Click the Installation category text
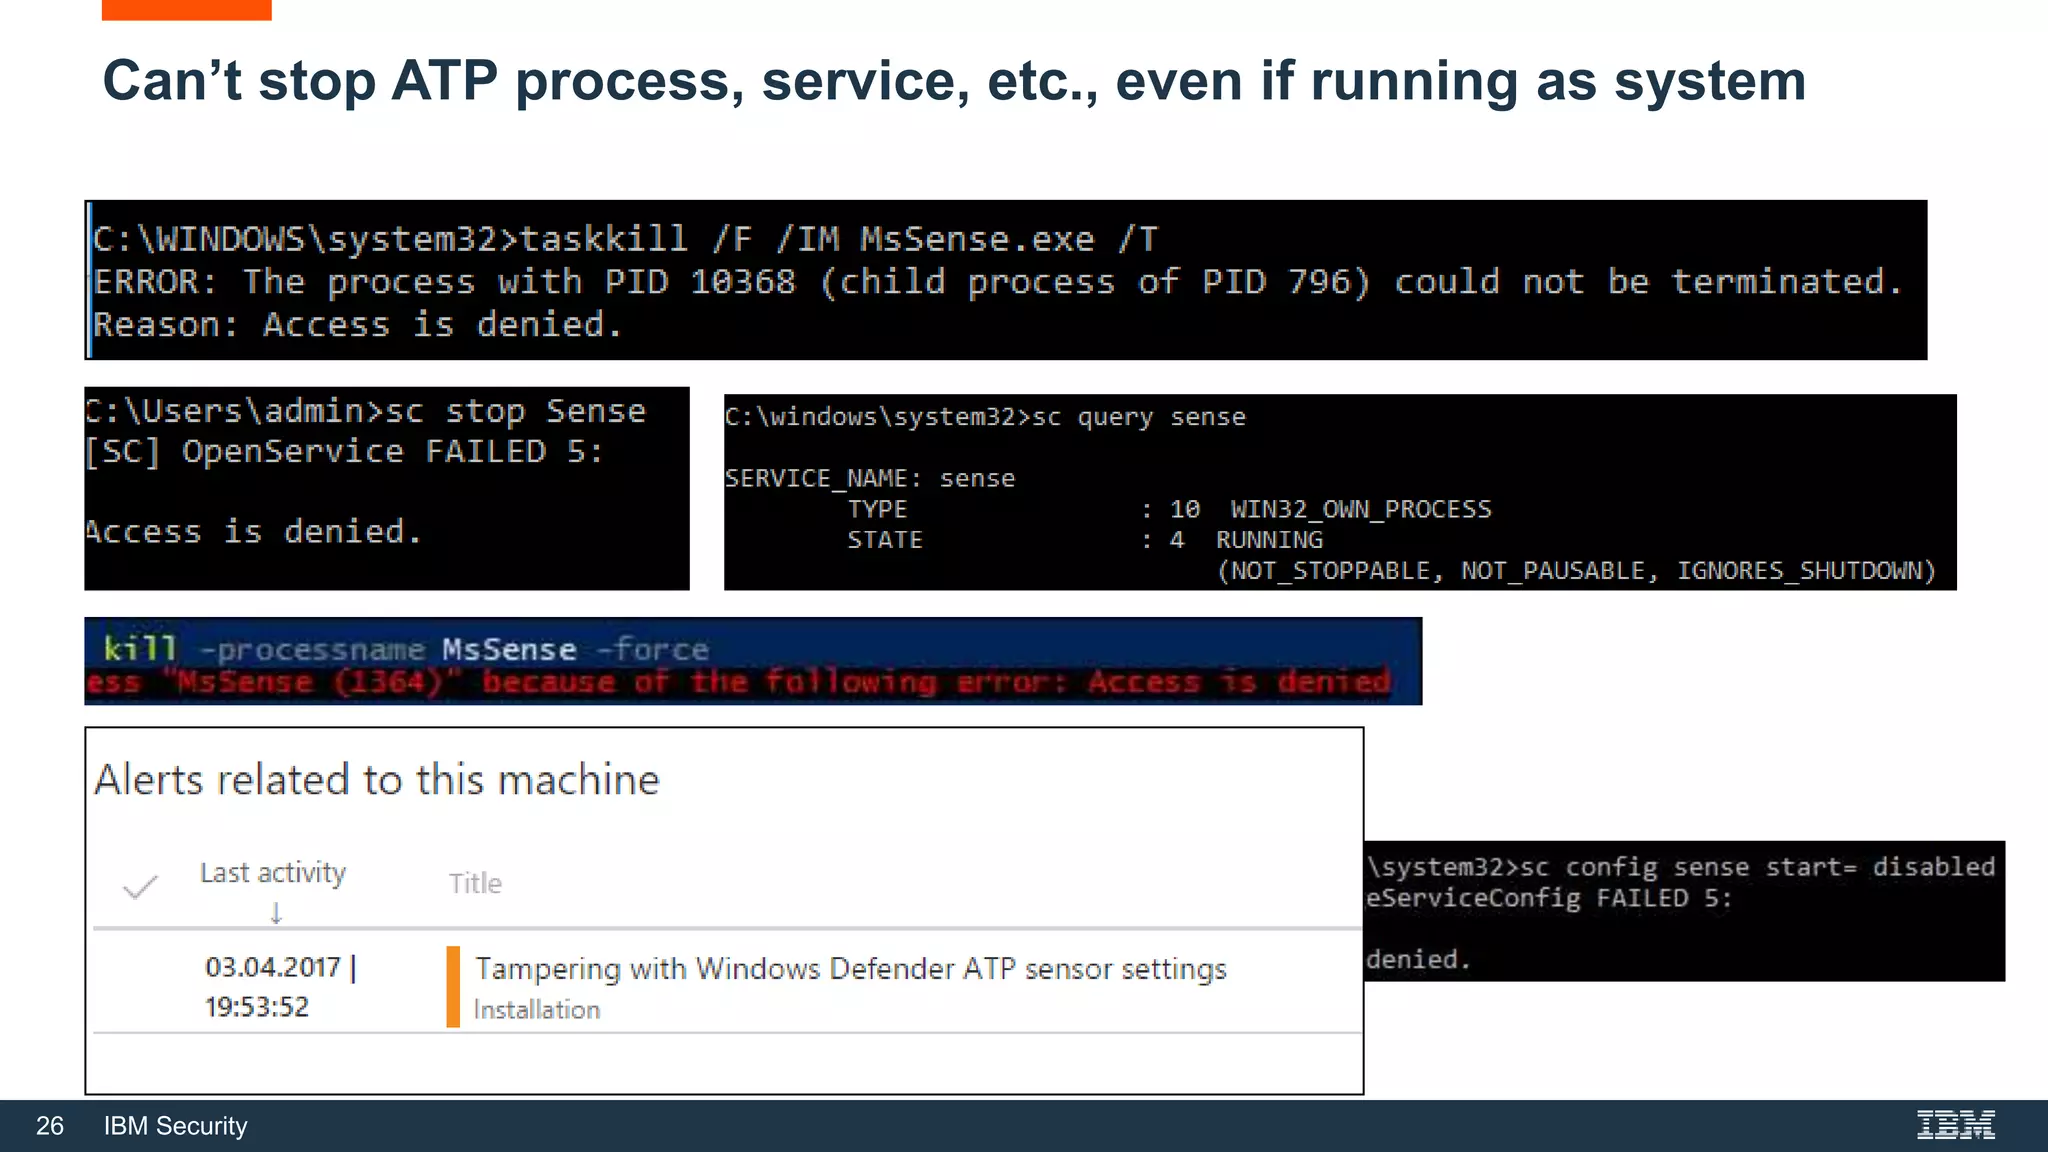The width and height of the screenshot is (2048, 1152). click(x=537, y=1010)
